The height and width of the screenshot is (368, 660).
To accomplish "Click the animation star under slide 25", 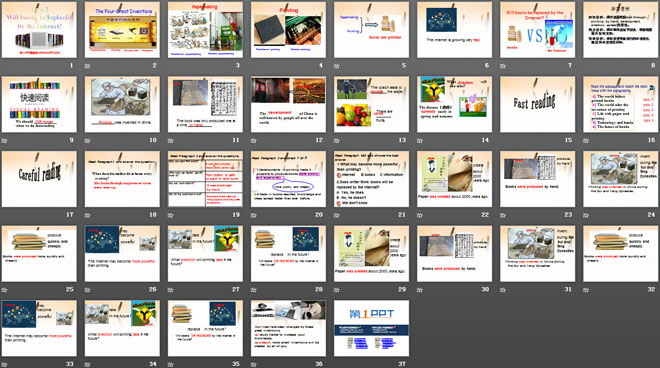I will coord(5,289).
